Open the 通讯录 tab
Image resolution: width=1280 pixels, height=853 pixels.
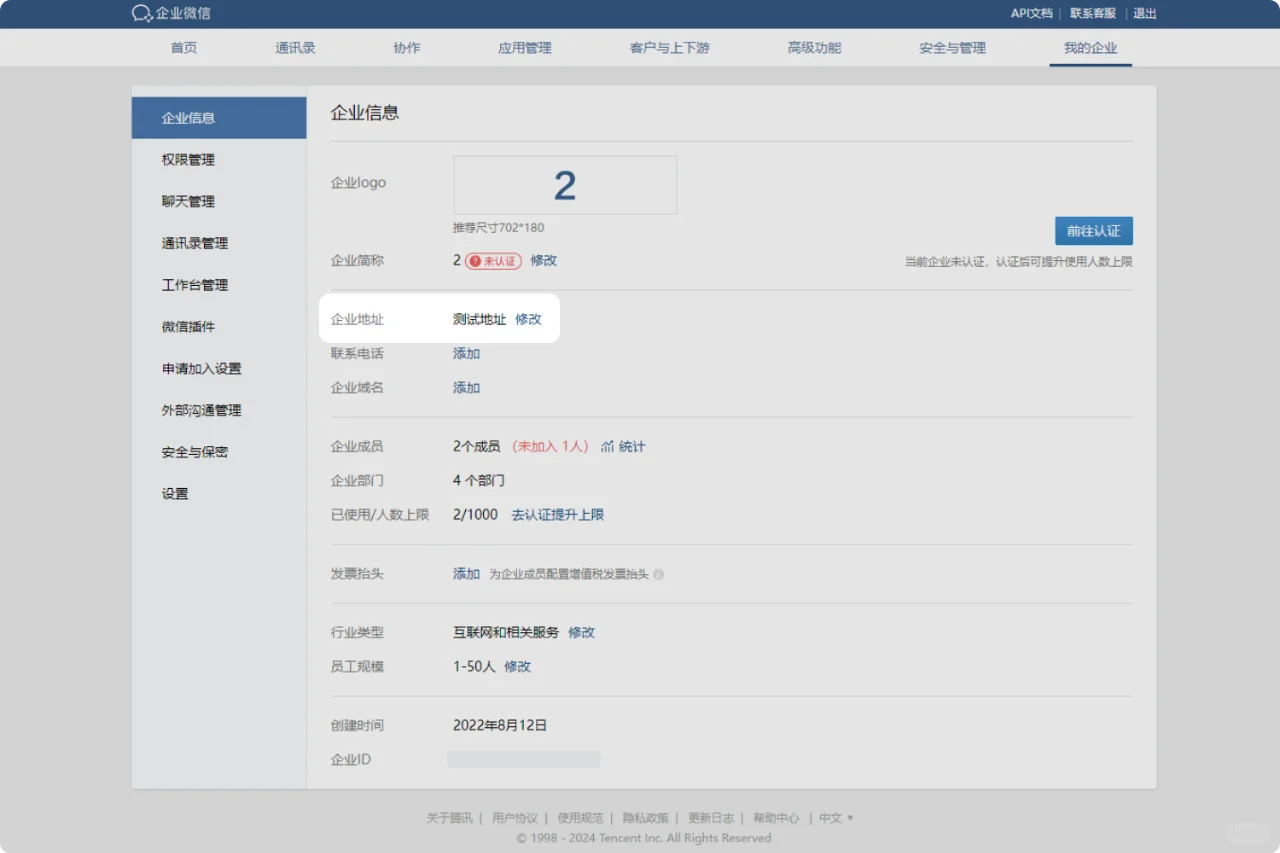(x=295, y=48)
